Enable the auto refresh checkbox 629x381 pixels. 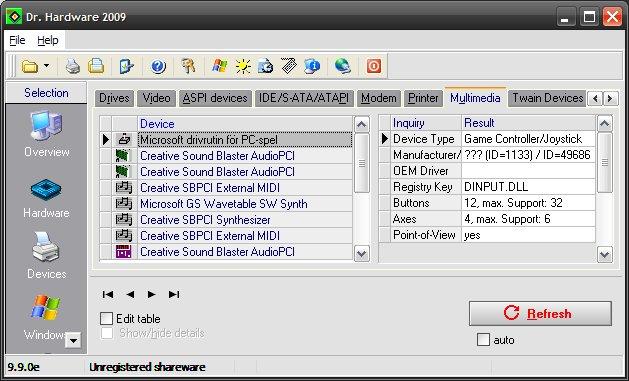click(483, 340)
